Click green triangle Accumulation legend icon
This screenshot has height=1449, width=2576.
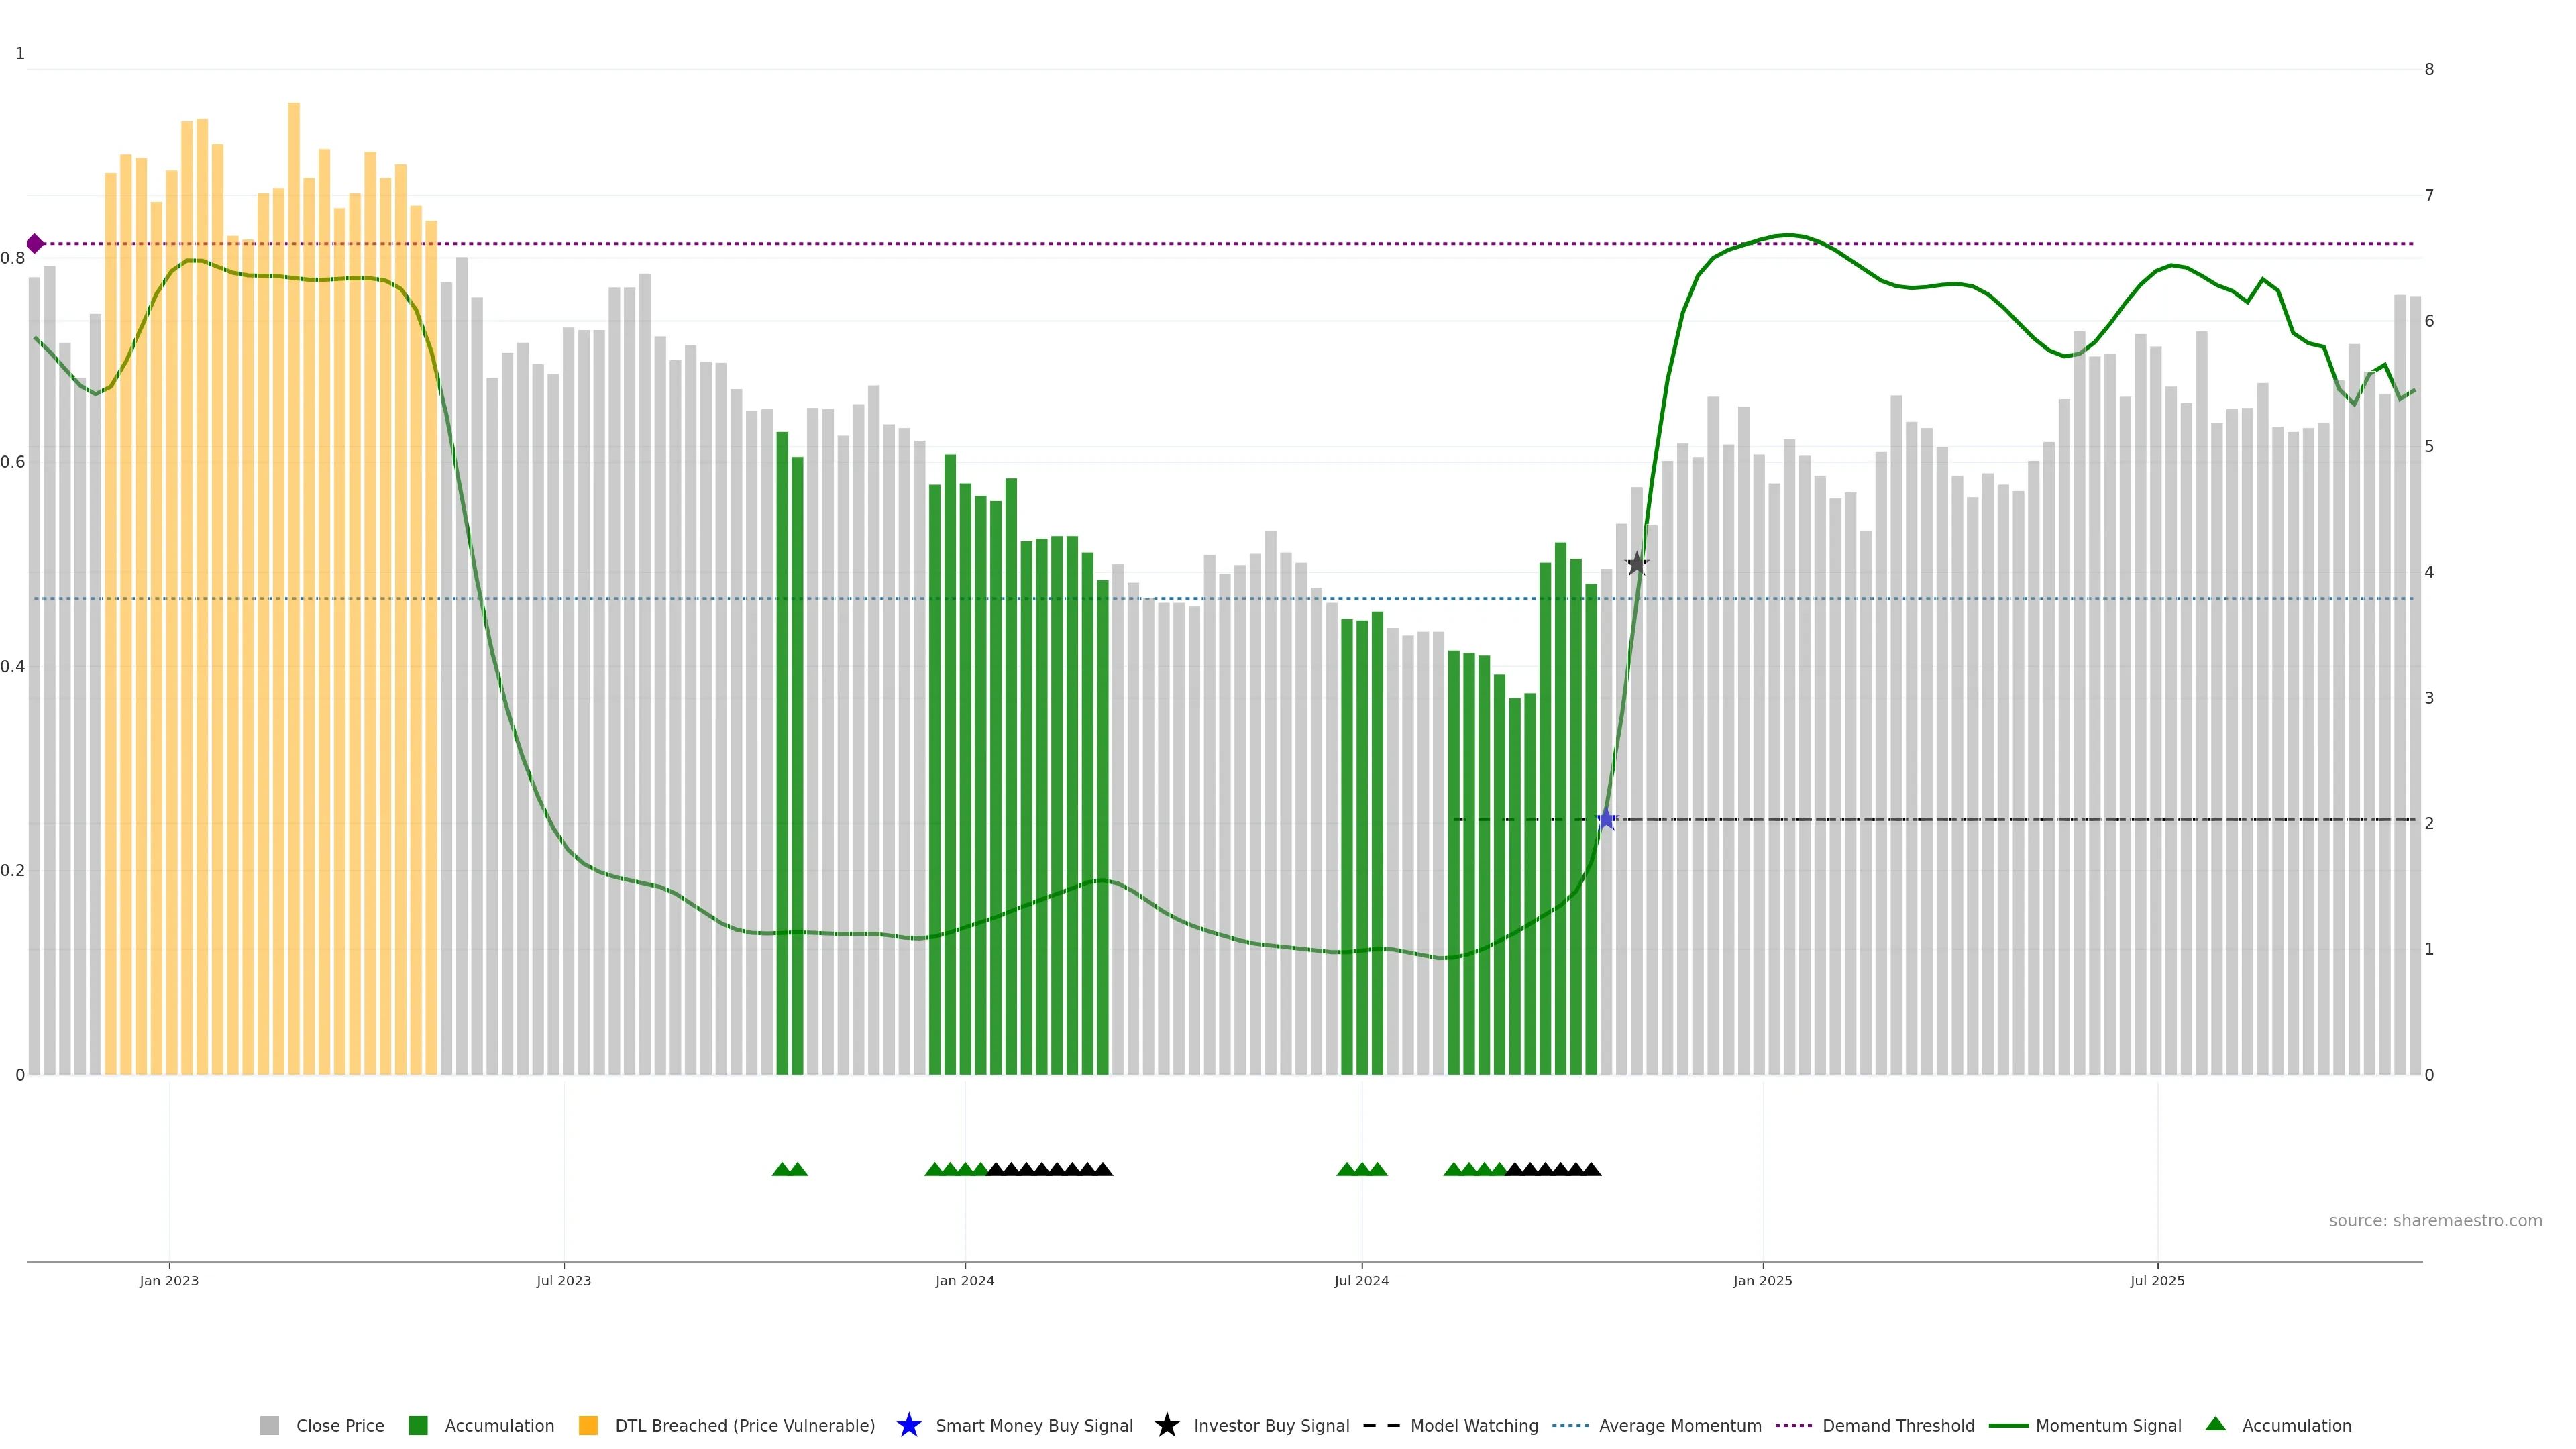2215,1424
